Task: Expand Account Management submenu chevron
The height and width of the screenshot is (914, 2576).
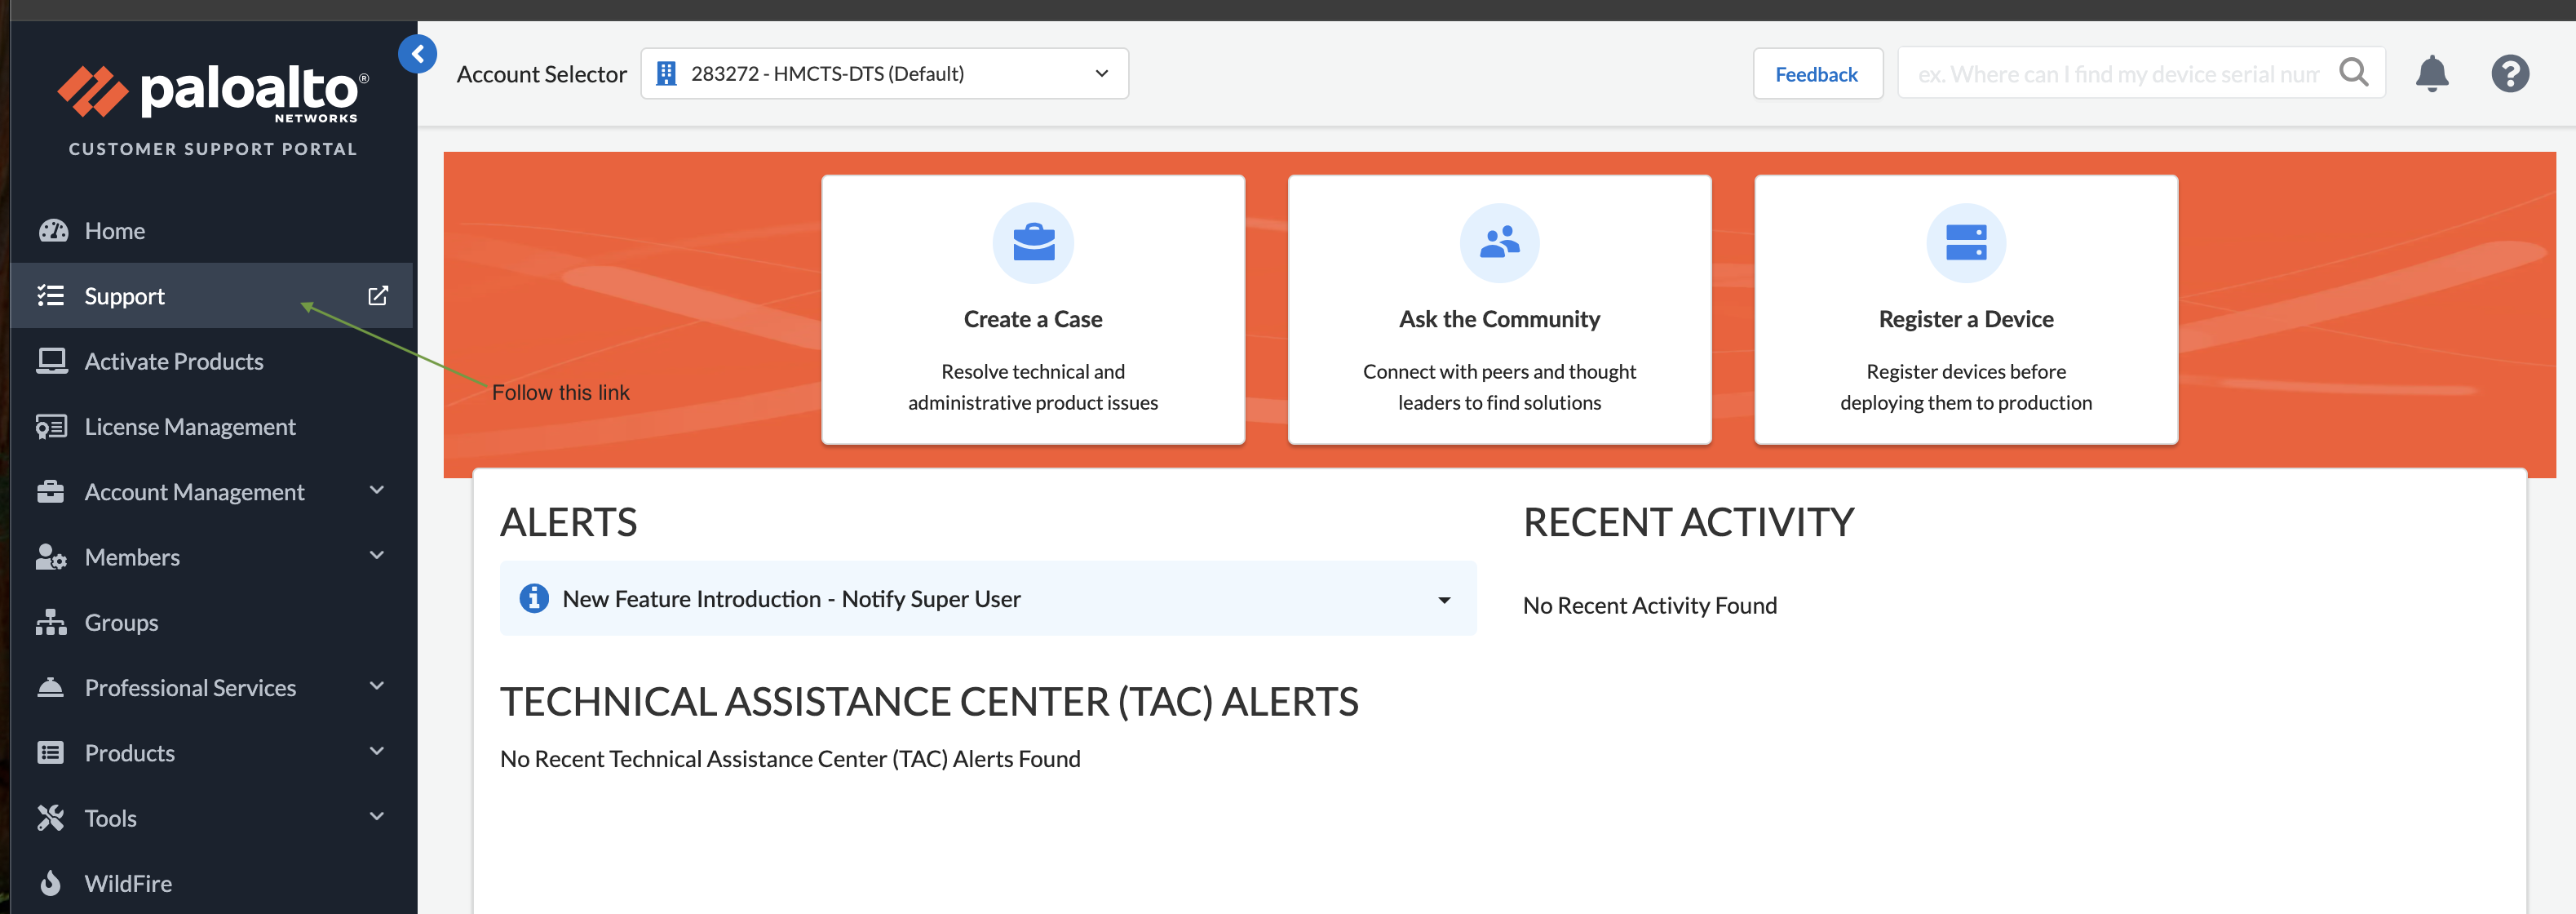Action: tap(377, 490)
